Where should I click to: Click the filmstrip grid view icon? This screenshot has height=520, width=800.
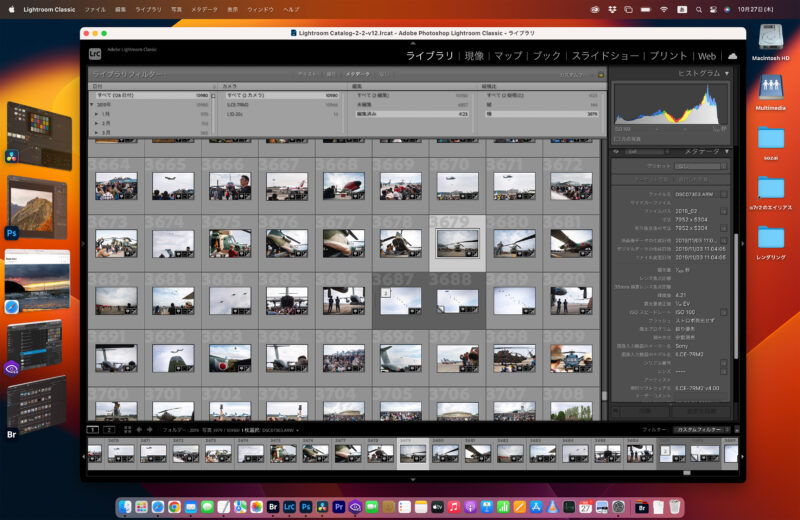127,430
